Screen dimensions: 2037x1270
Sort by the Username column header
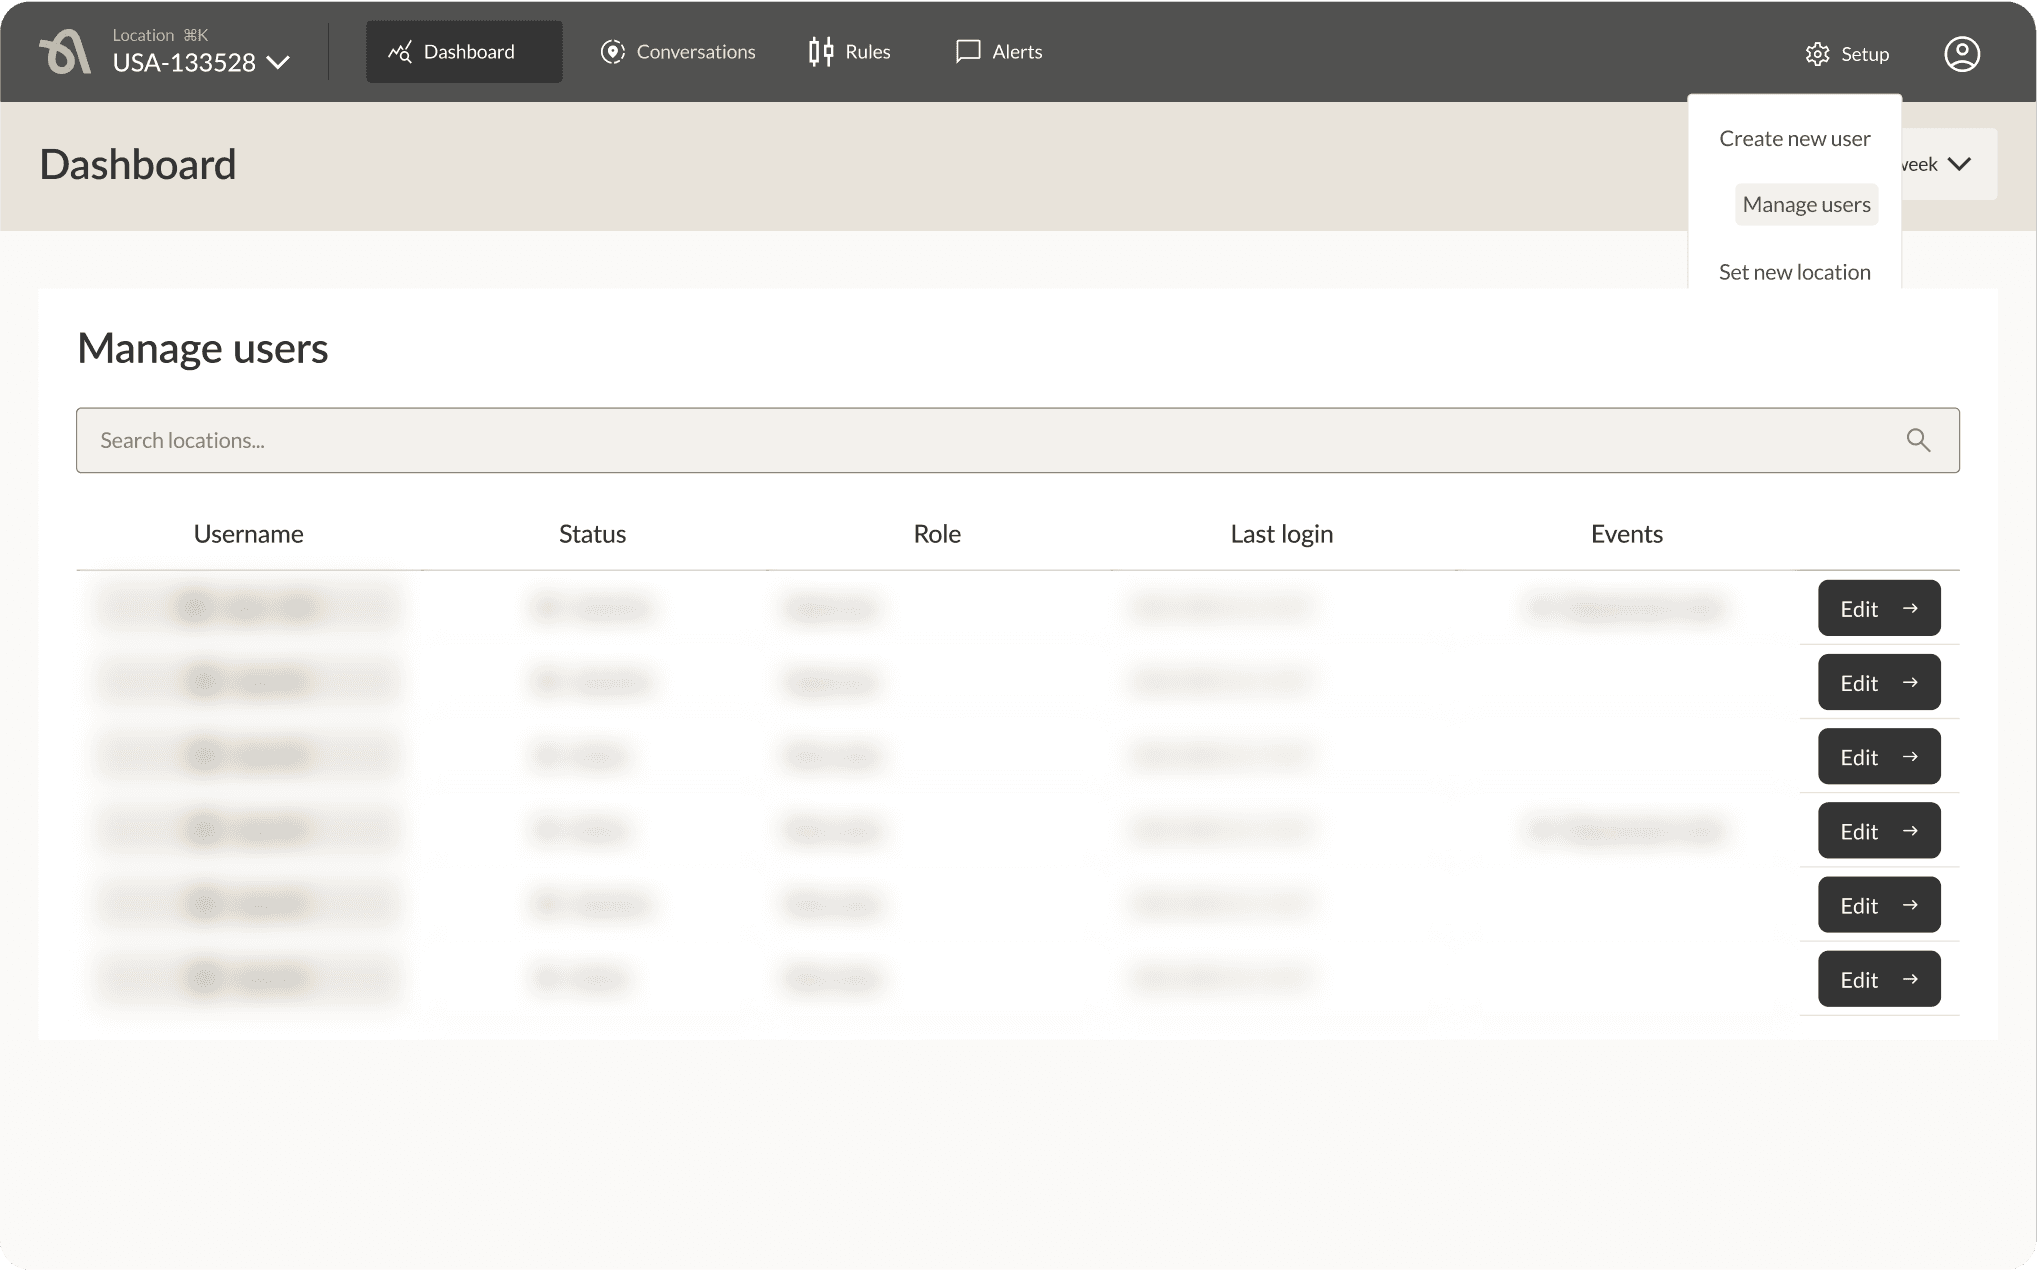coord(249,534)
